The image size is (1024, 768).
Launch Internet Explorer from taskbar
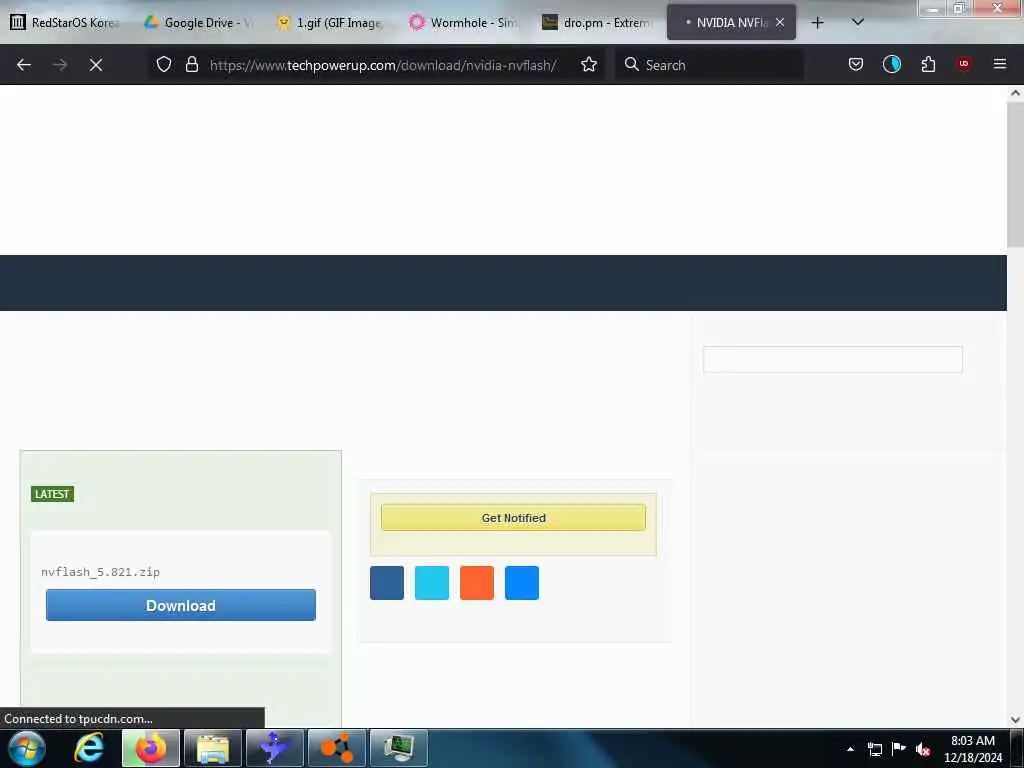tap(89, 748)
